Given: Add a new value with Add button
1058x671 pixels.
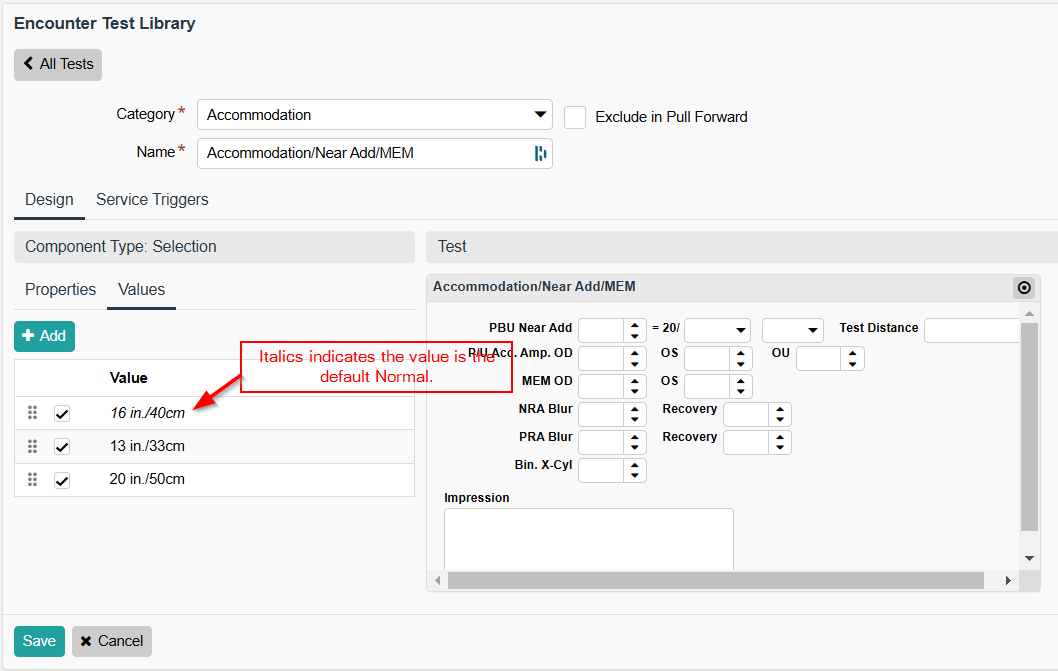Looking at the screenshot, I should (44, 336).
